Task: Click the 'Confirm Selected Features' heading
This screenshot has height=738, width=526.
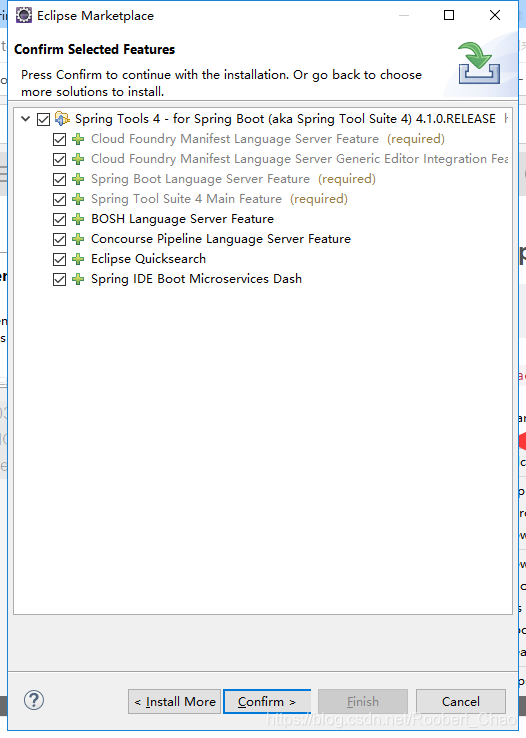Action: (95, 49)
